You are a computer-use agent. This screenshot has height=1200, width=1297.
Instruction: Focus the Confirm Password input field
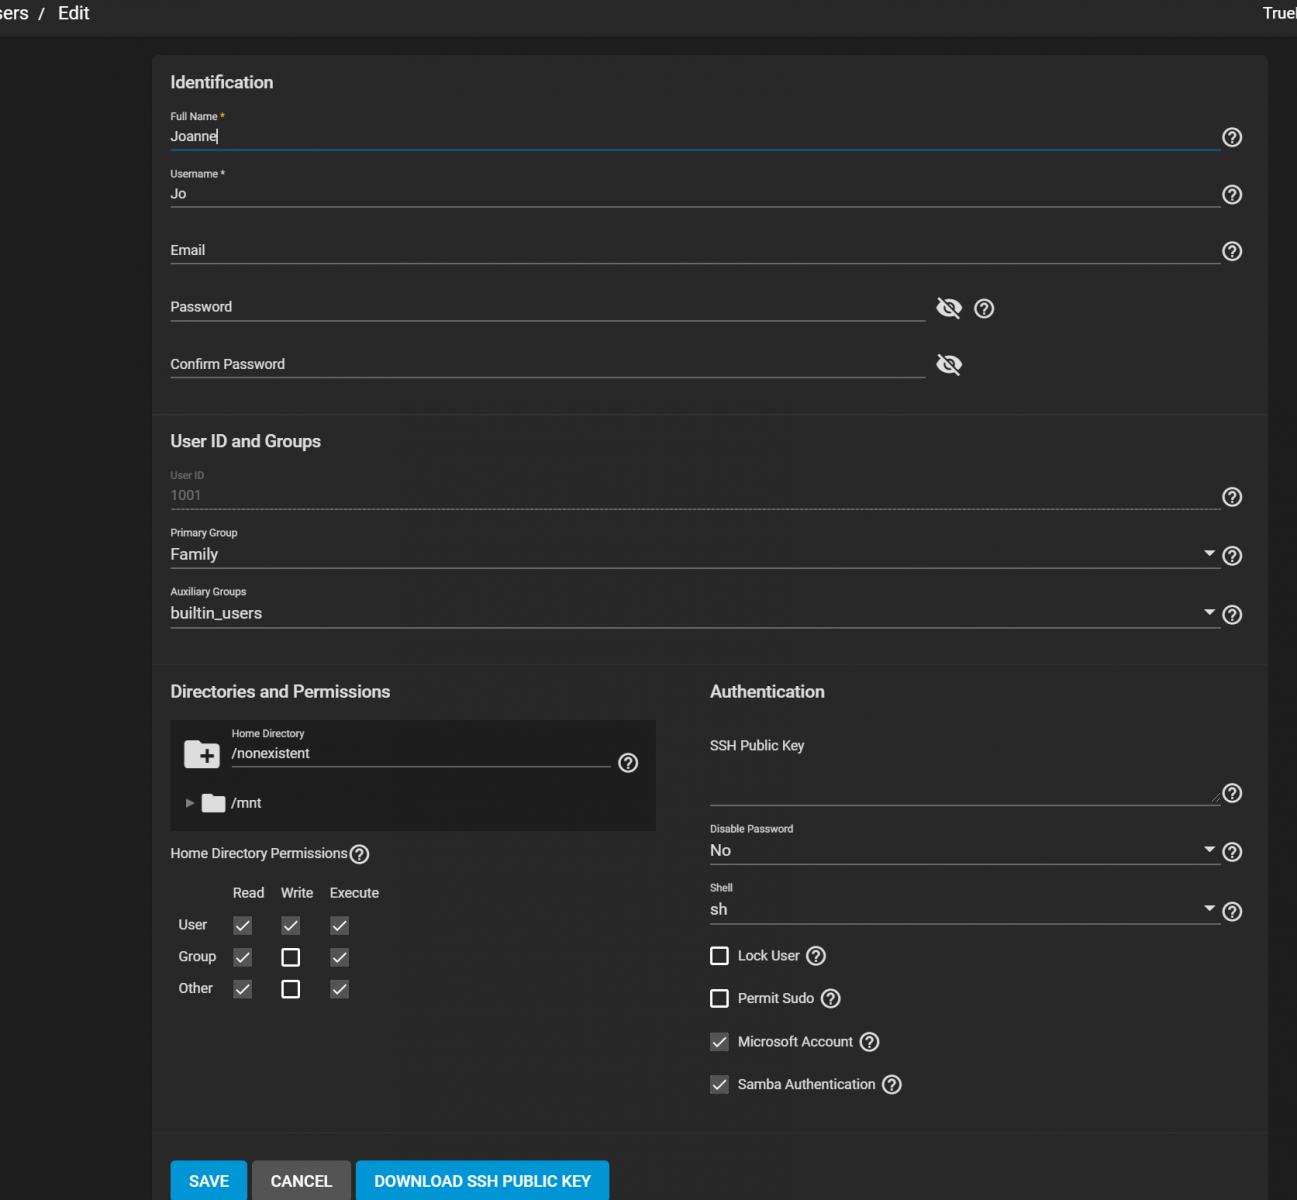pos(547,364)
